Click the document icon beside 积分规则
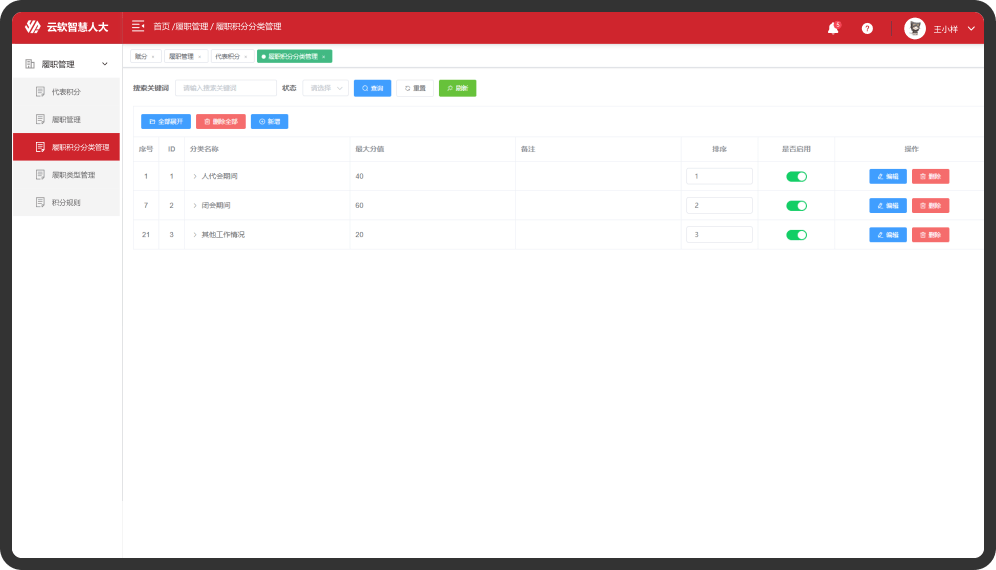 40,202
